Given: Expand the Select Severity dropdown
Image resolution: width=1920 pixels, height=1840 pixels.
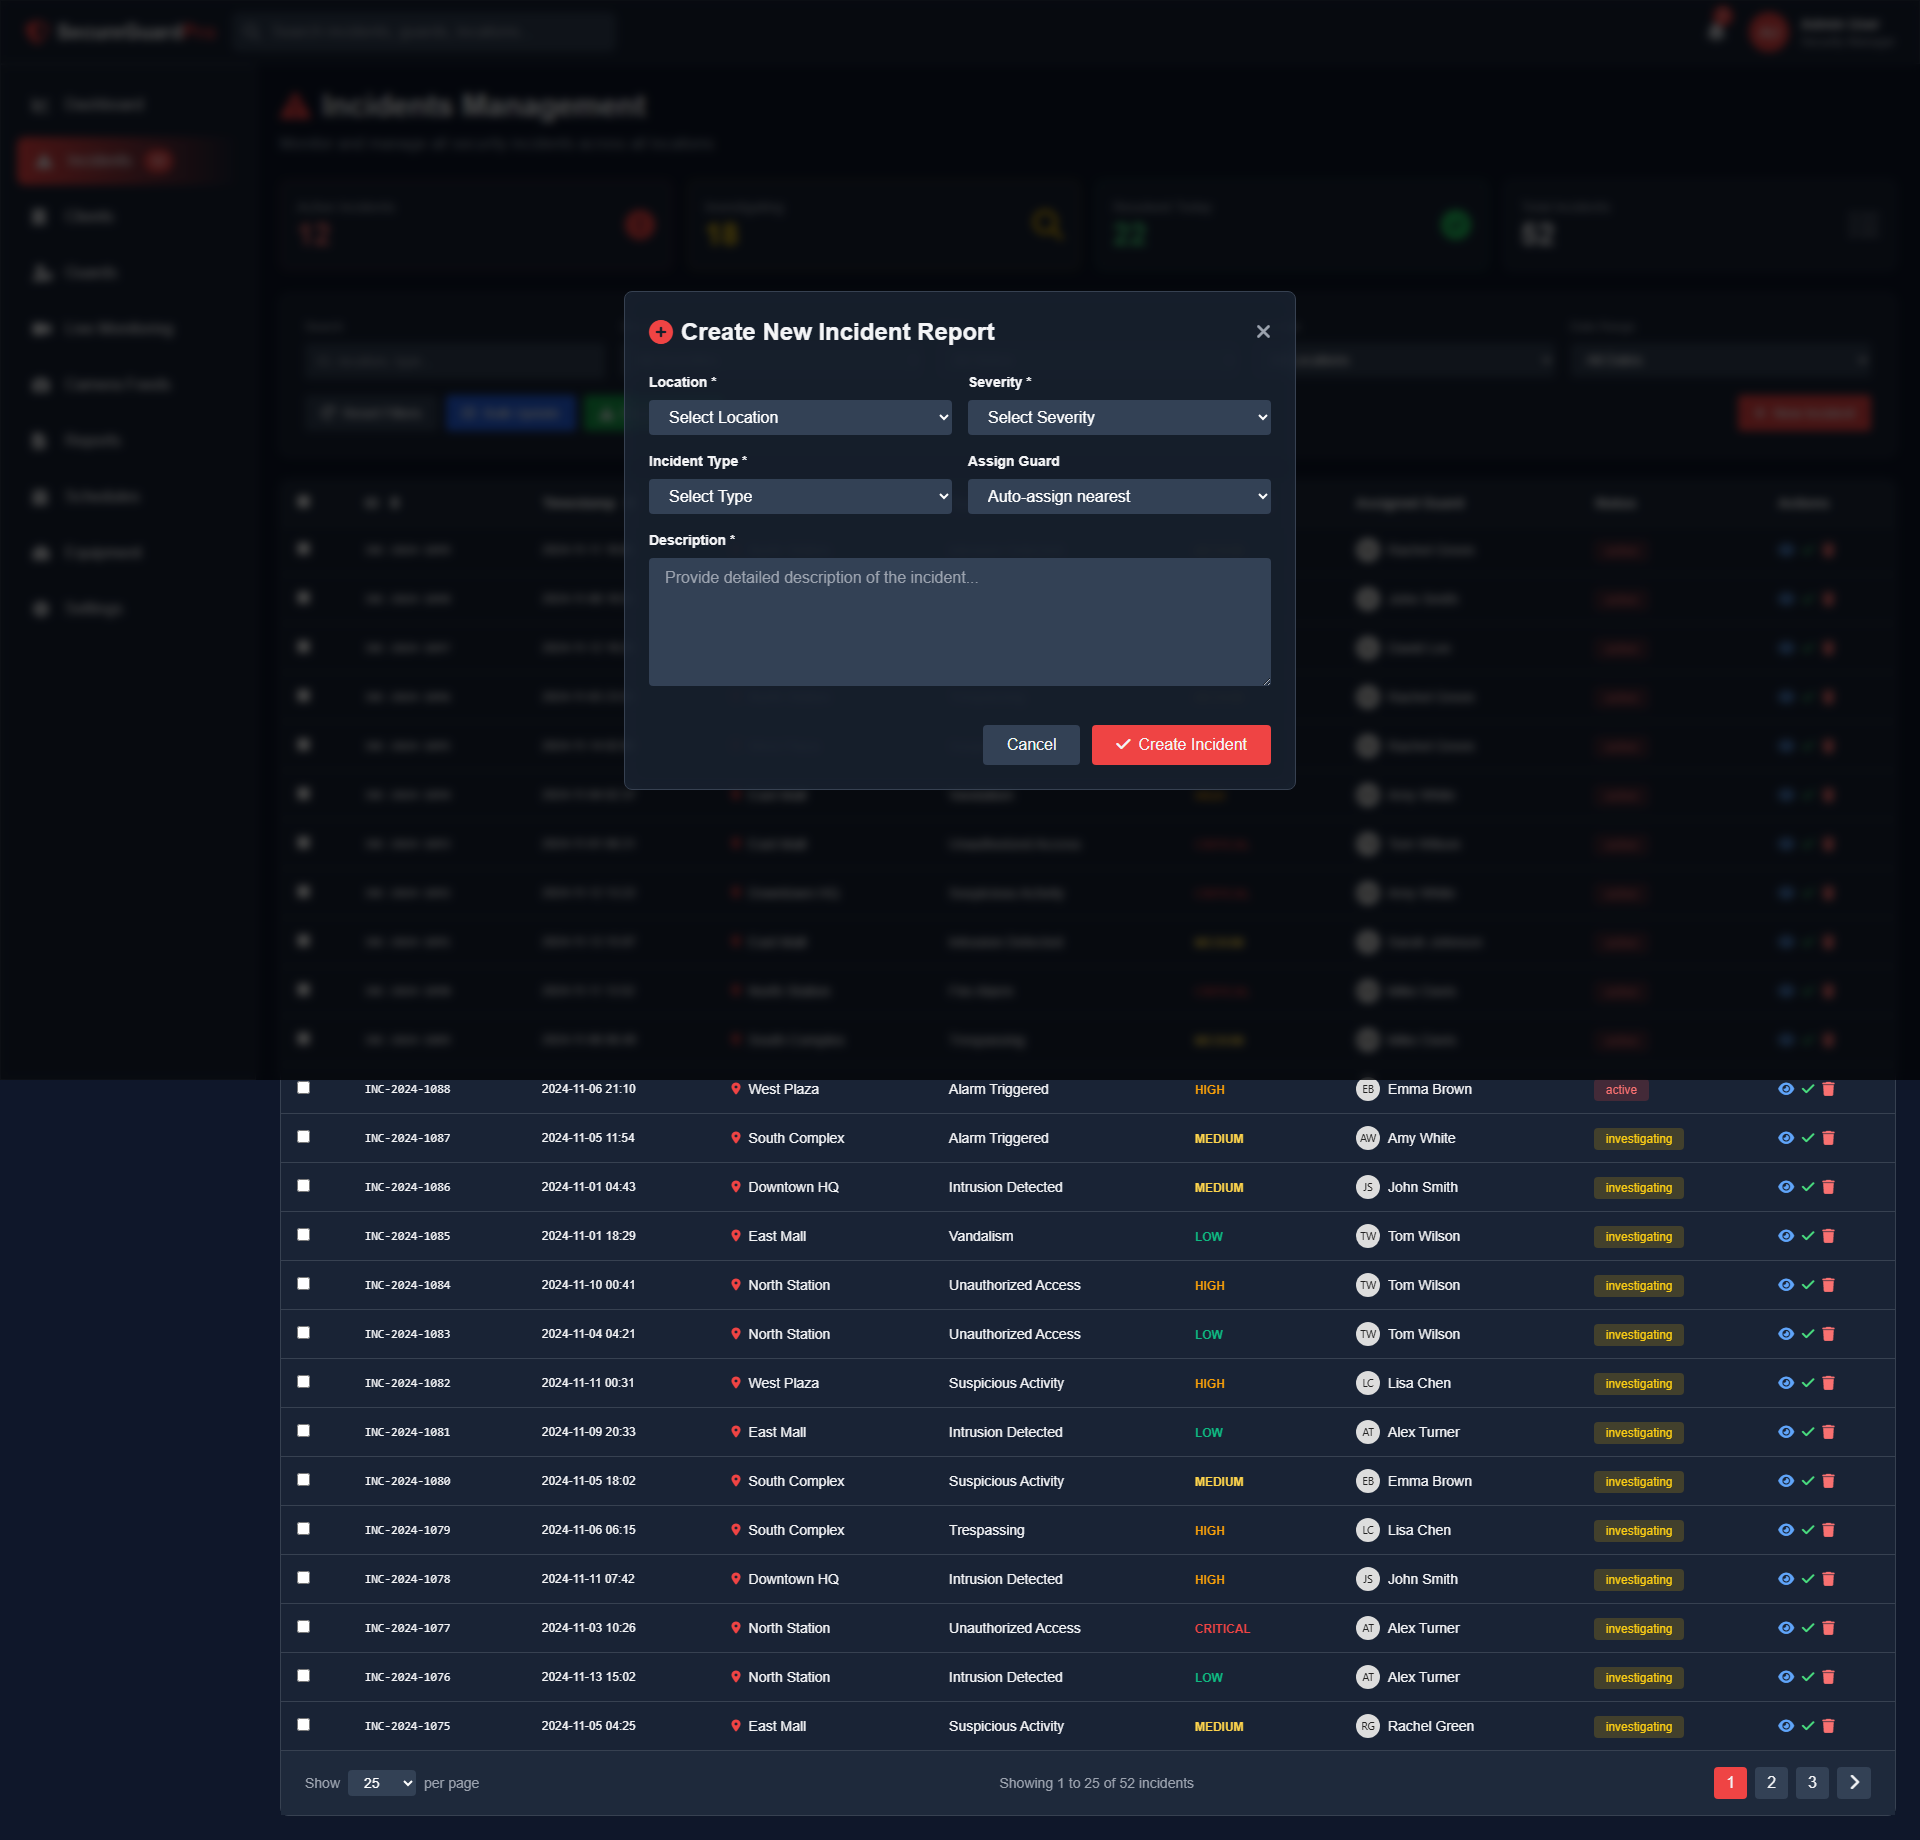Looking at the screenshot, I should click(x=1119, y=417).
